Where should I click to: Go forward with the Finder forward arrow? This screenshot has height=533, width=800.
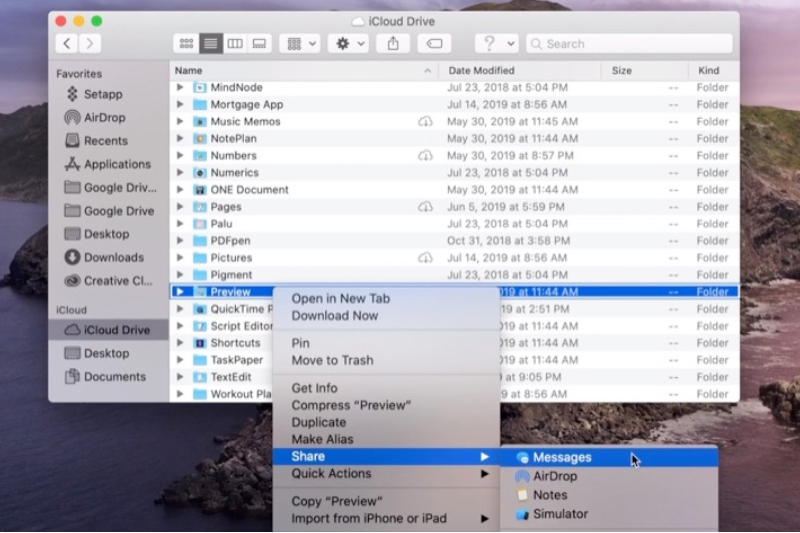click(90, 44)
